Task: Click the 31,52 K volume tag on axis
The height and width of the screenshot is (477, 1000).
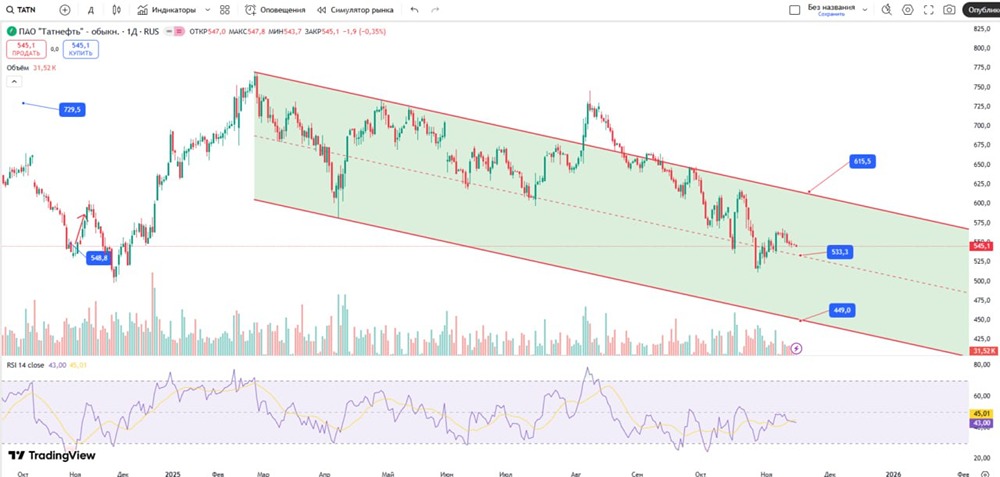Action: [x=981, y=351]
